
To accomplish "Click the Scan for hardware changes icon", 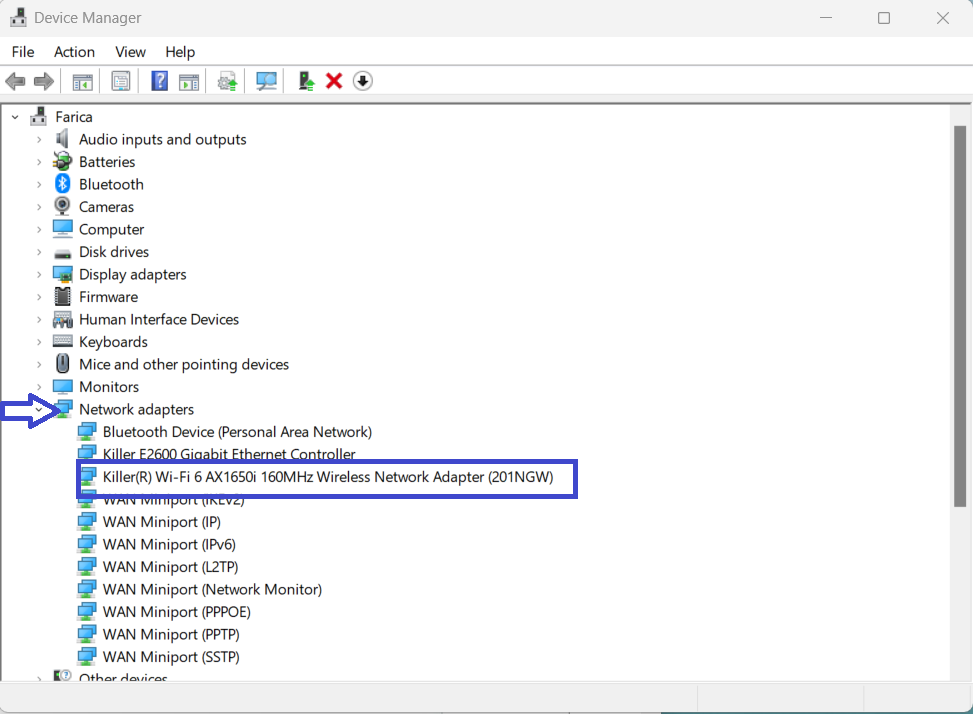I will coord(266,81).
